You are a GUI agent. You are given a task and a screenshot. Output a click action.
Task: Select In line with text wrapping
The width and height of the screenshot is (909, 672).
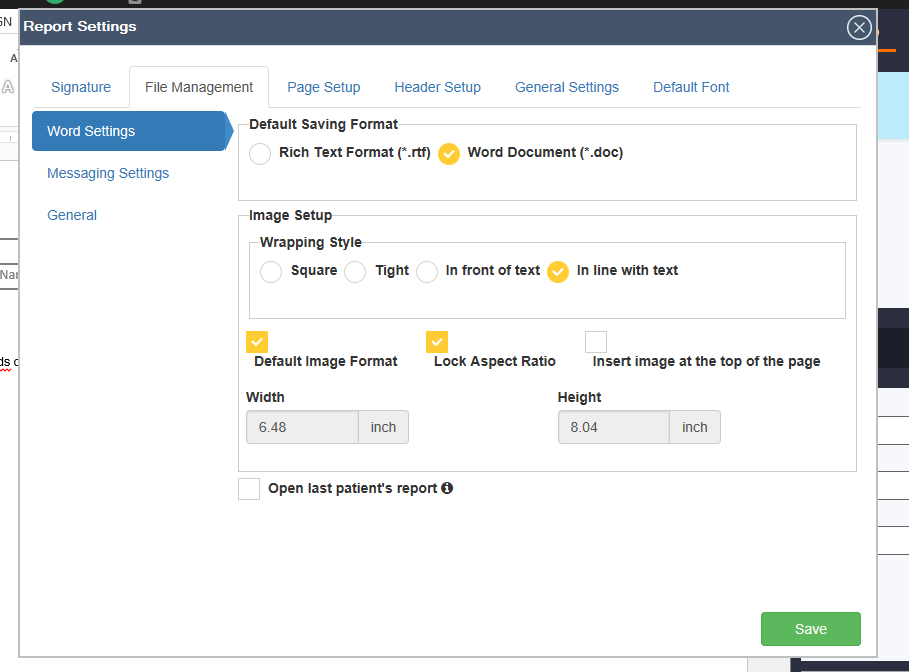(x=558, y=272)
